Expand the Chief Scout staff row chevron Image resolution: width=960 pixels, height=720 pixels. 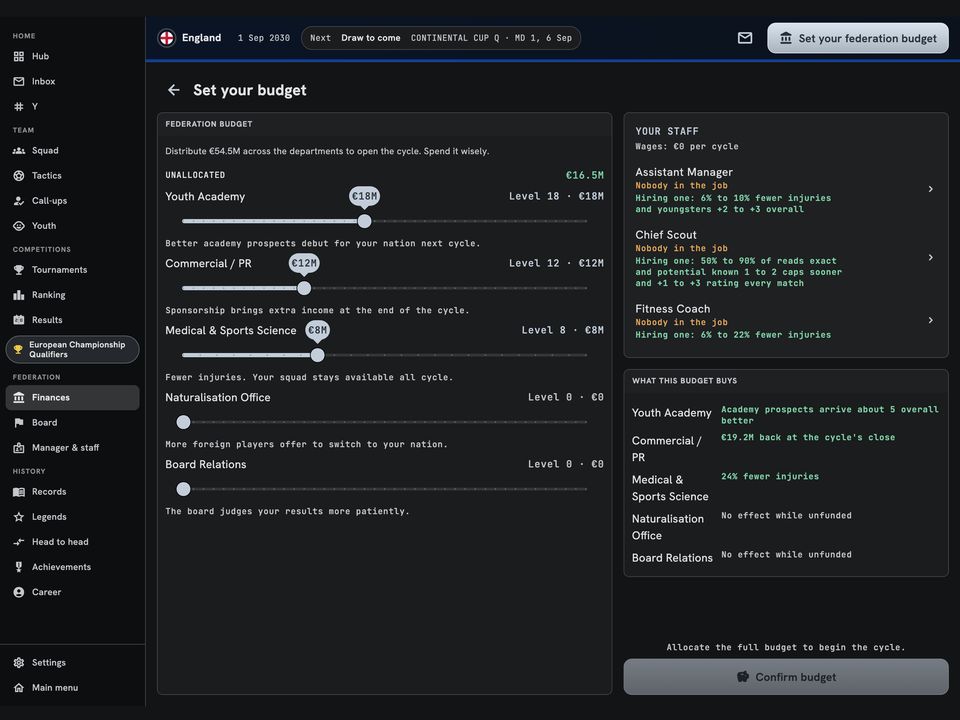[930, 258]
